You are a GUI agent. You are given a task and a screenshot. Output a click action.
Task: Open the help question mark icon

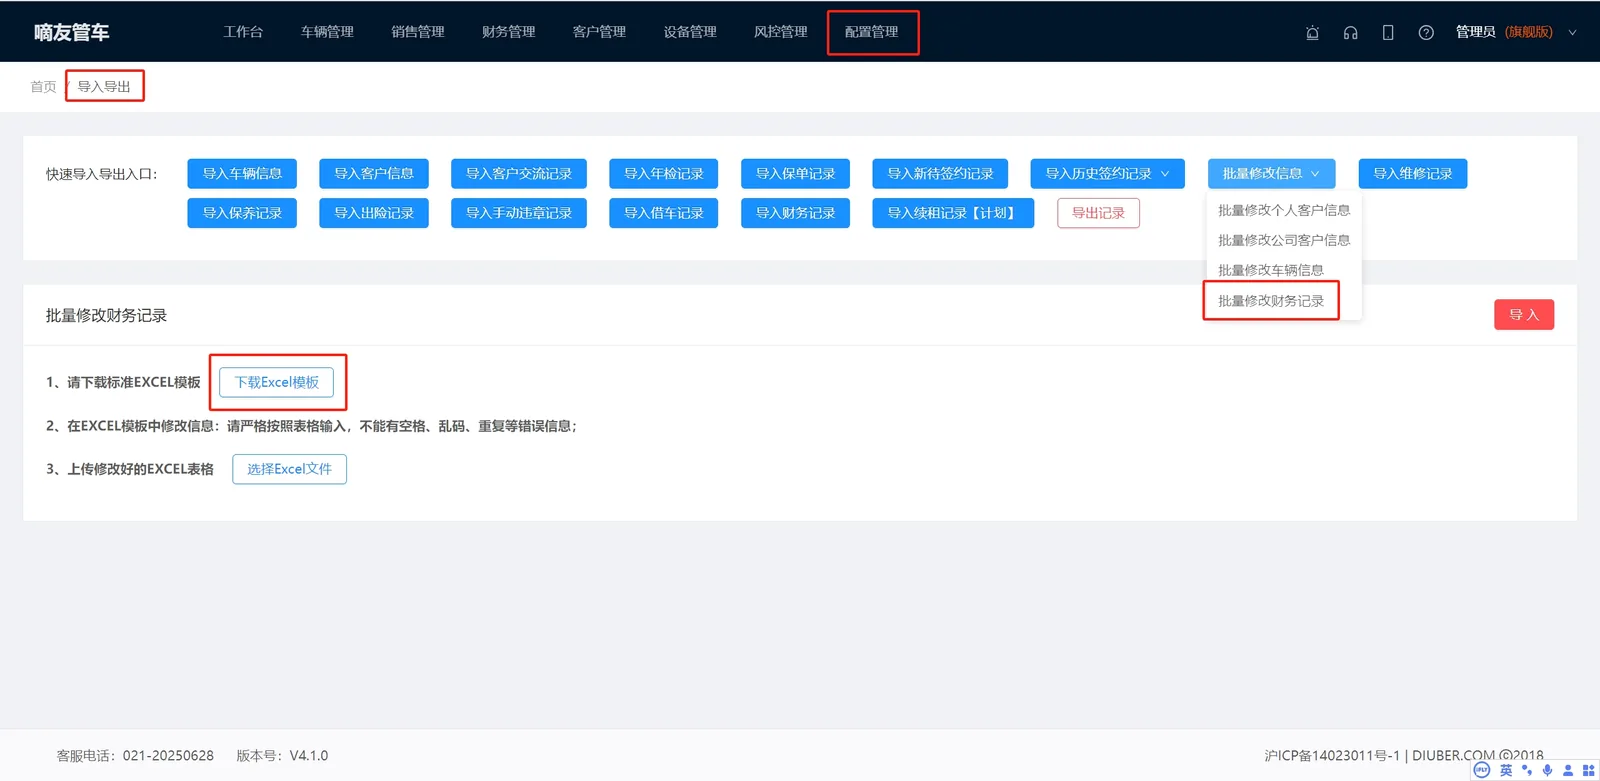[1426, 33]
